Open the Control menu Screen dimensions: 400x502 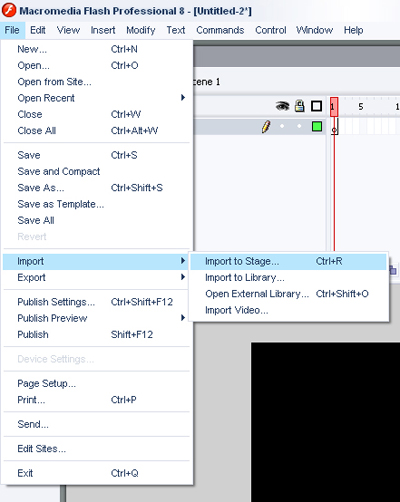(271, 30)
